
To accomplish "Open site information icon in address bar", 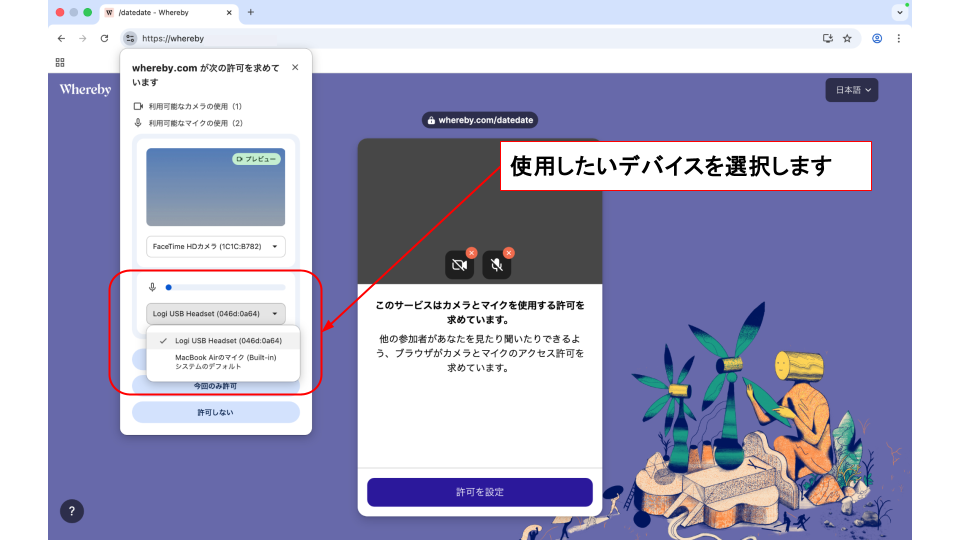I will point(130,38).
